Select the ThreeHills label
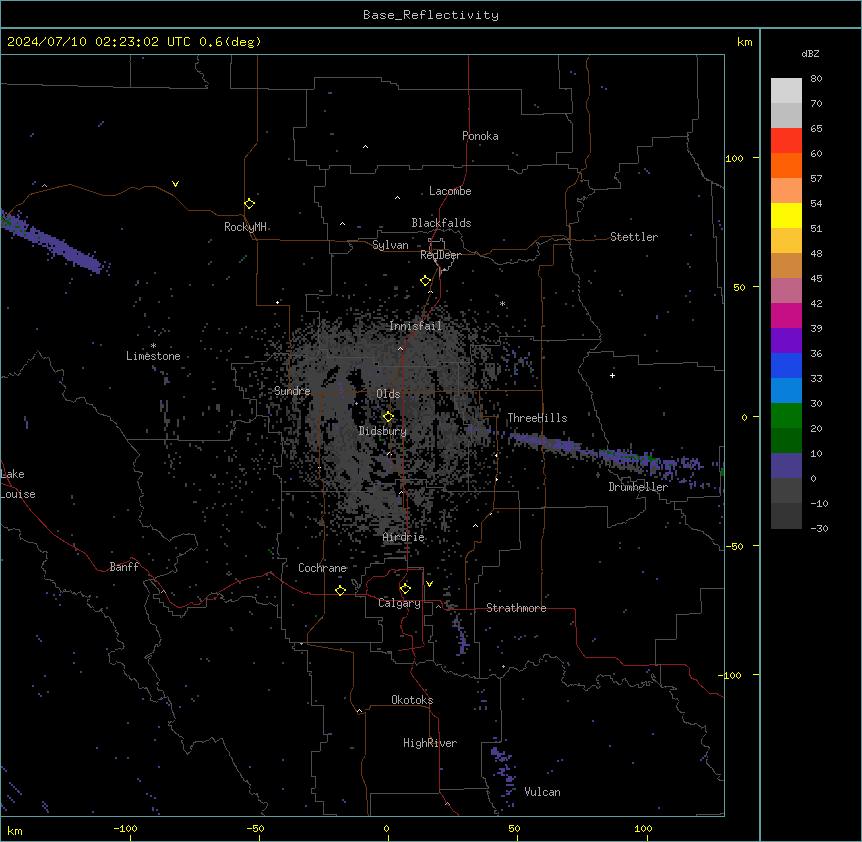The image size is (862, 842). (537, 418)
